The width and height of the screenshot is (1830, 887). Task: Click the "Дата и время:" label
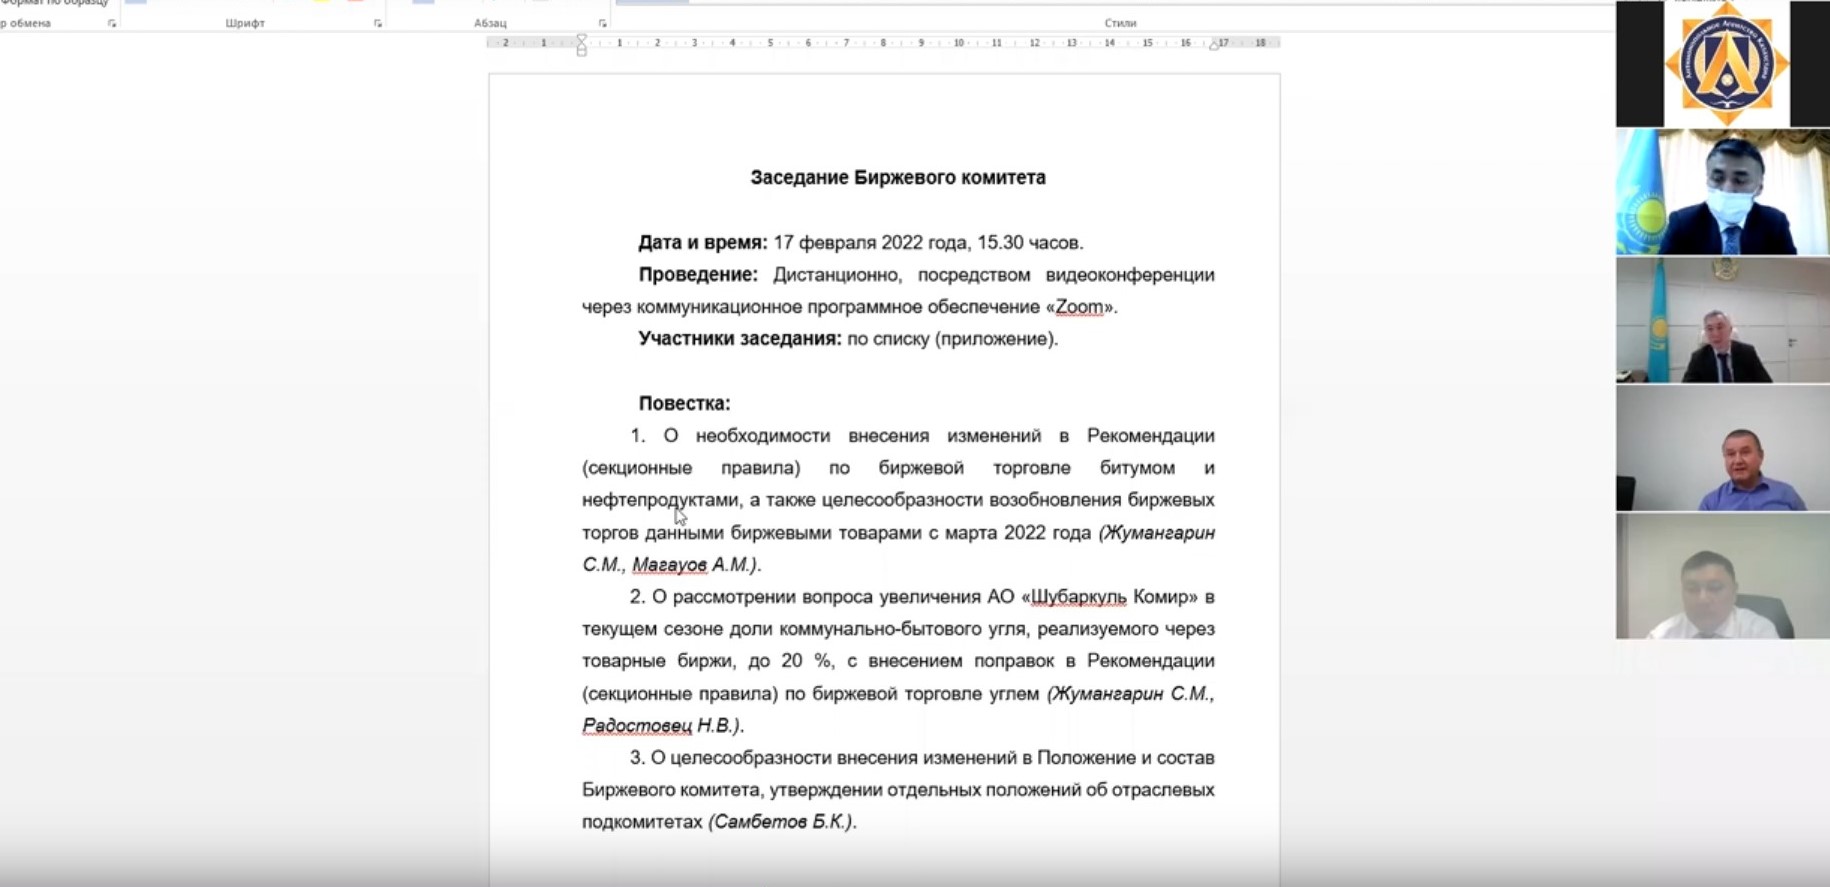[703, 242]
